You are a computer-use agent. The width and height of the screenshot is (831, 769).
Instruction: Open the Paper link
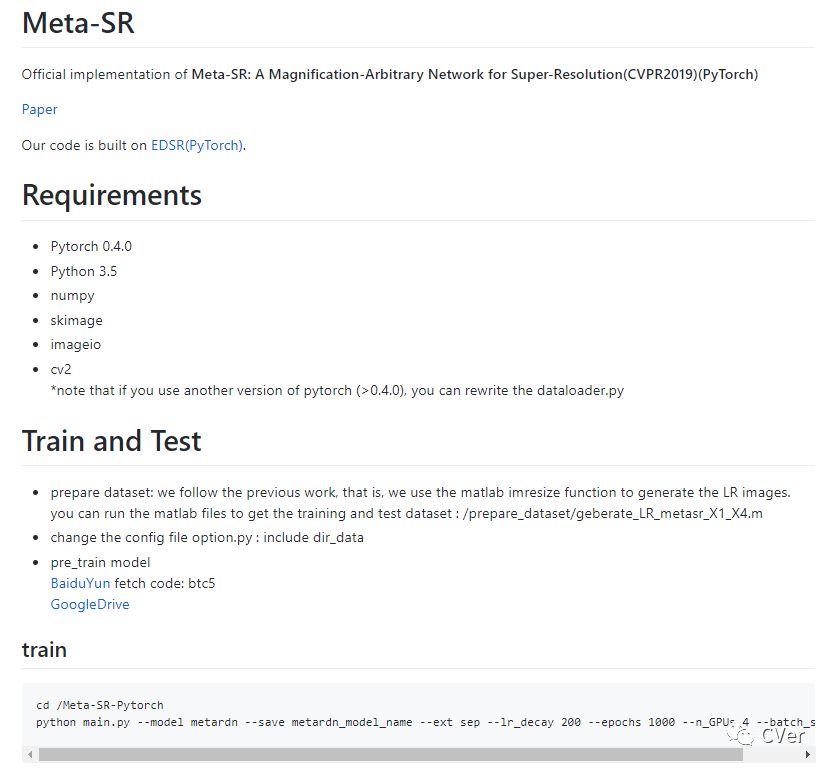click(x=39, y=109)
